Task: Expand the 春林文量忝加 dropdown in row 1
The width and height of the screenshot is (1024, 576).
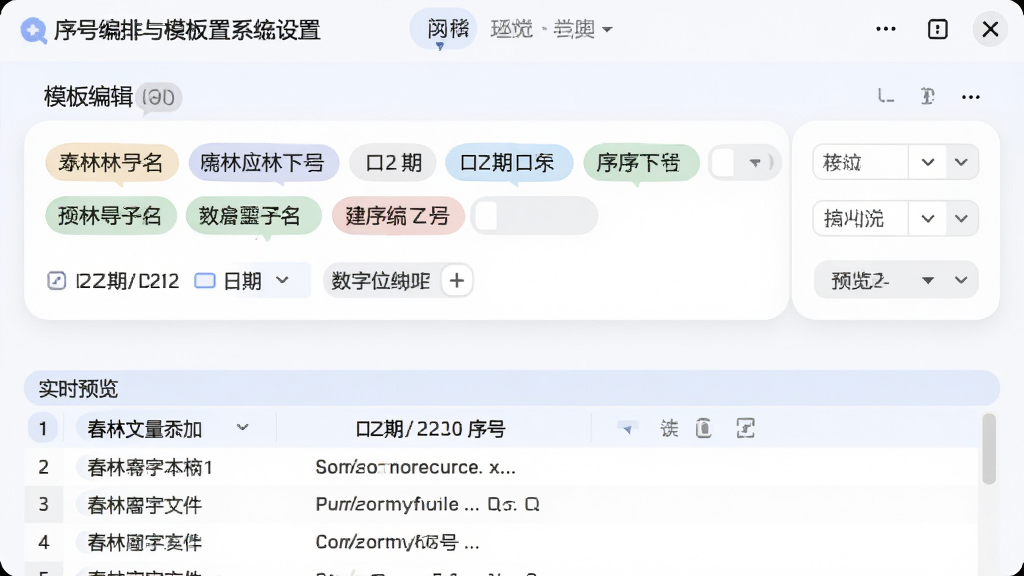Action: (x=242, y=428)
